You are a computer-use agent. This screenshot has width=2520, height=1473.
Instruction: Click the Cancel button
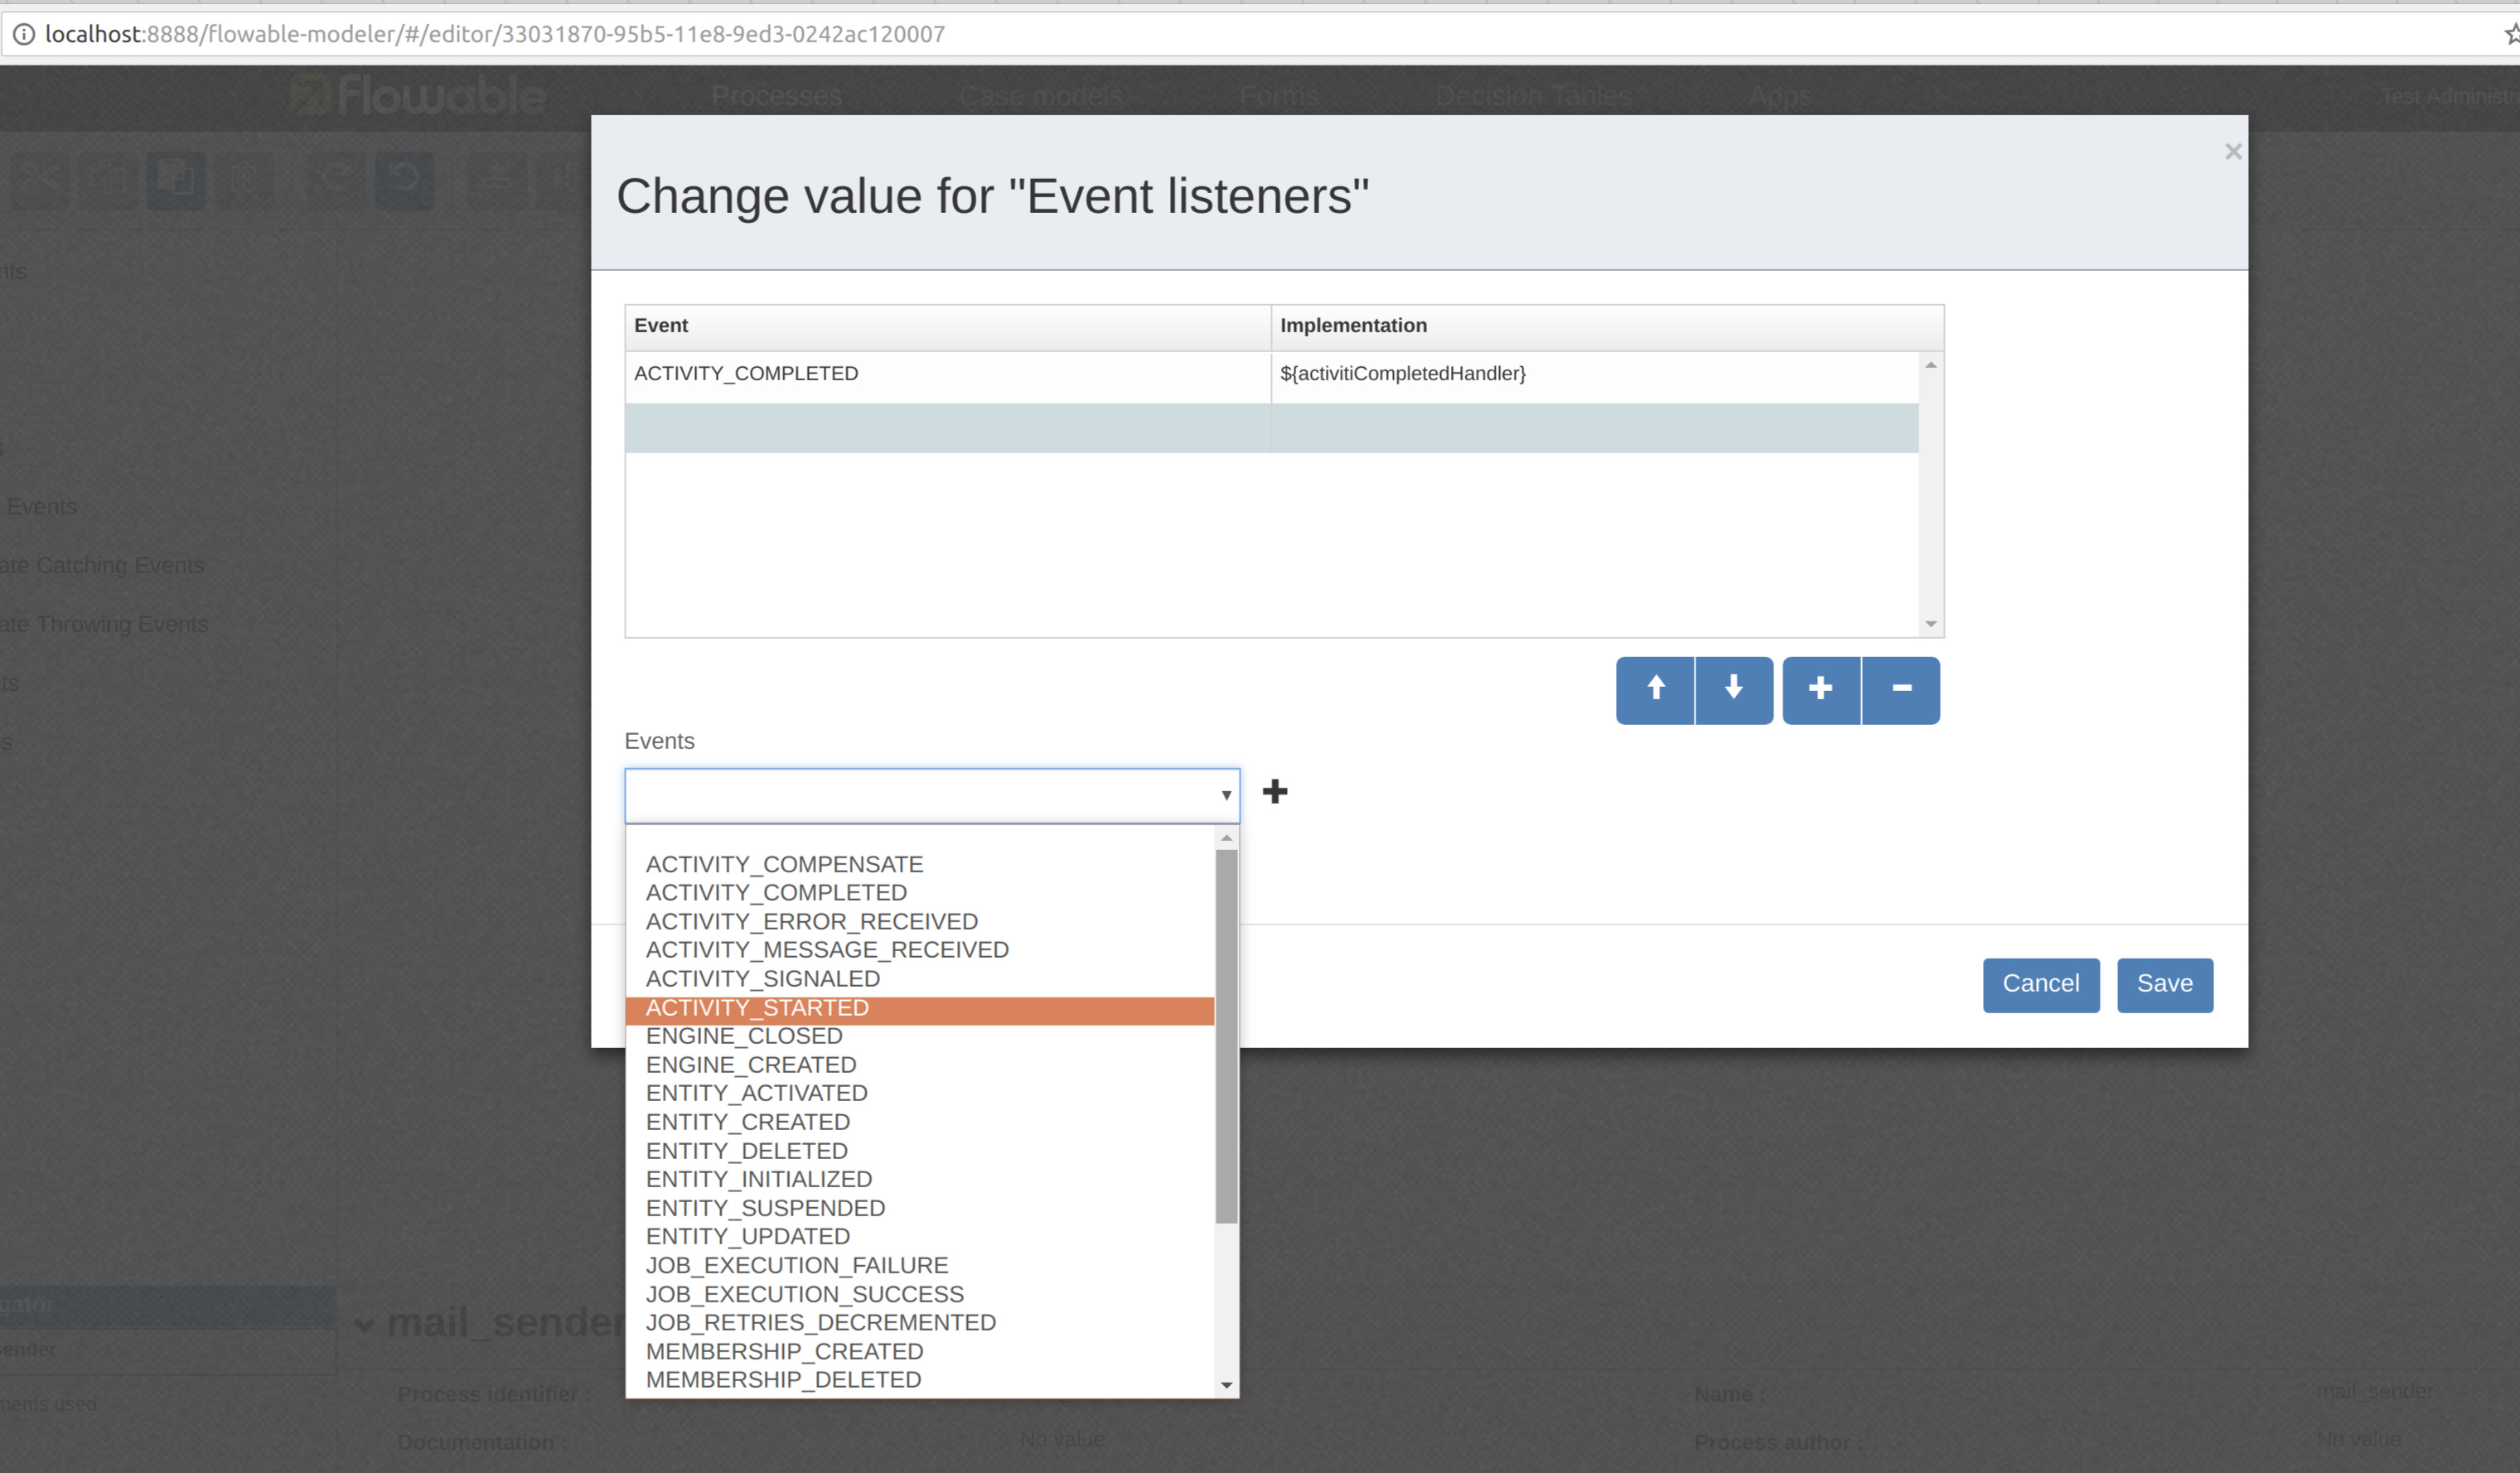[2041, 985]
